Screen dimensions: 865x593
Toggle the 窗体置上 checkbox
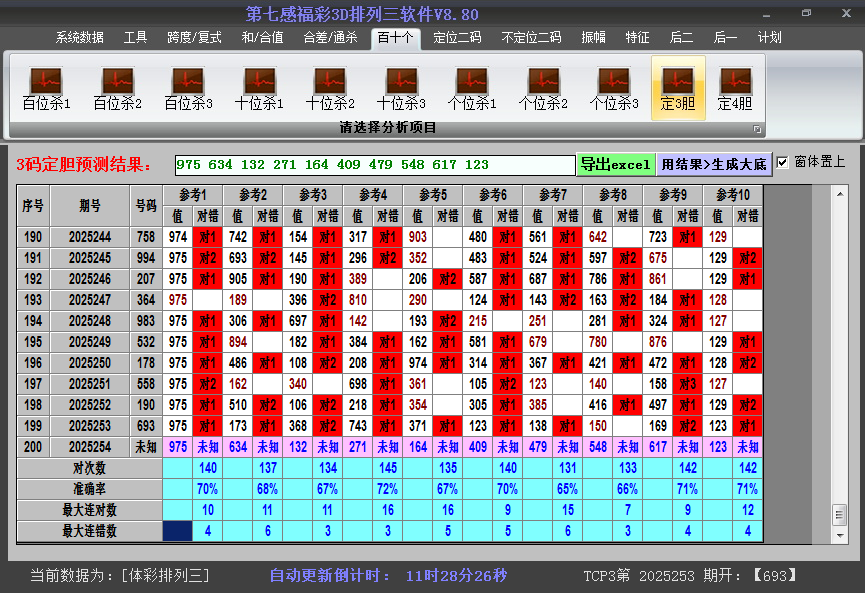click(783, 162)
